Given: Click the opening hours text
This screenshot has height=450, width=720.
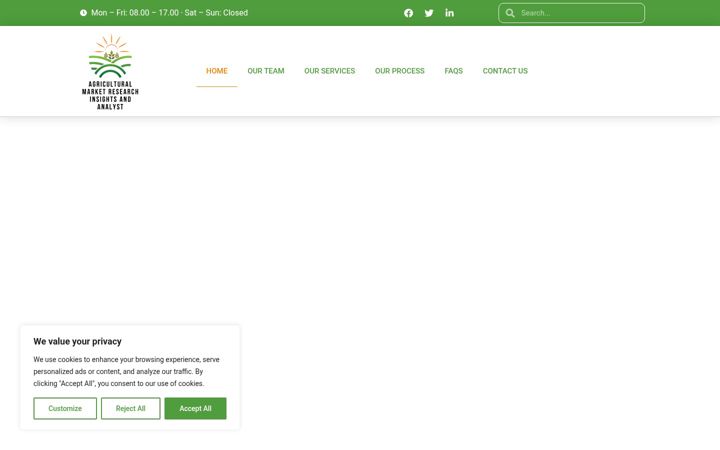Looking at the screenshot, I should pyautogui.click(x=169, y=13).
